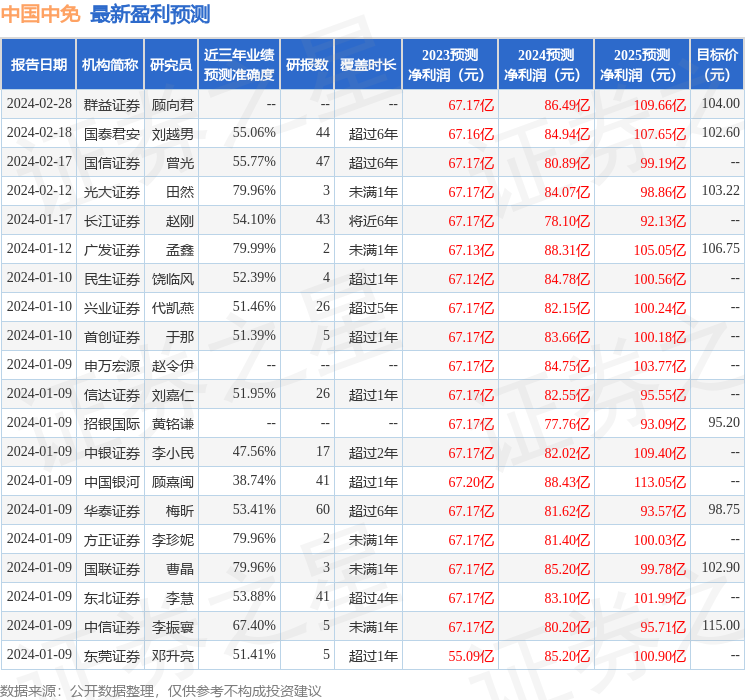
Task: Select the 中信证券 institution cell
Action: point(112,627)
